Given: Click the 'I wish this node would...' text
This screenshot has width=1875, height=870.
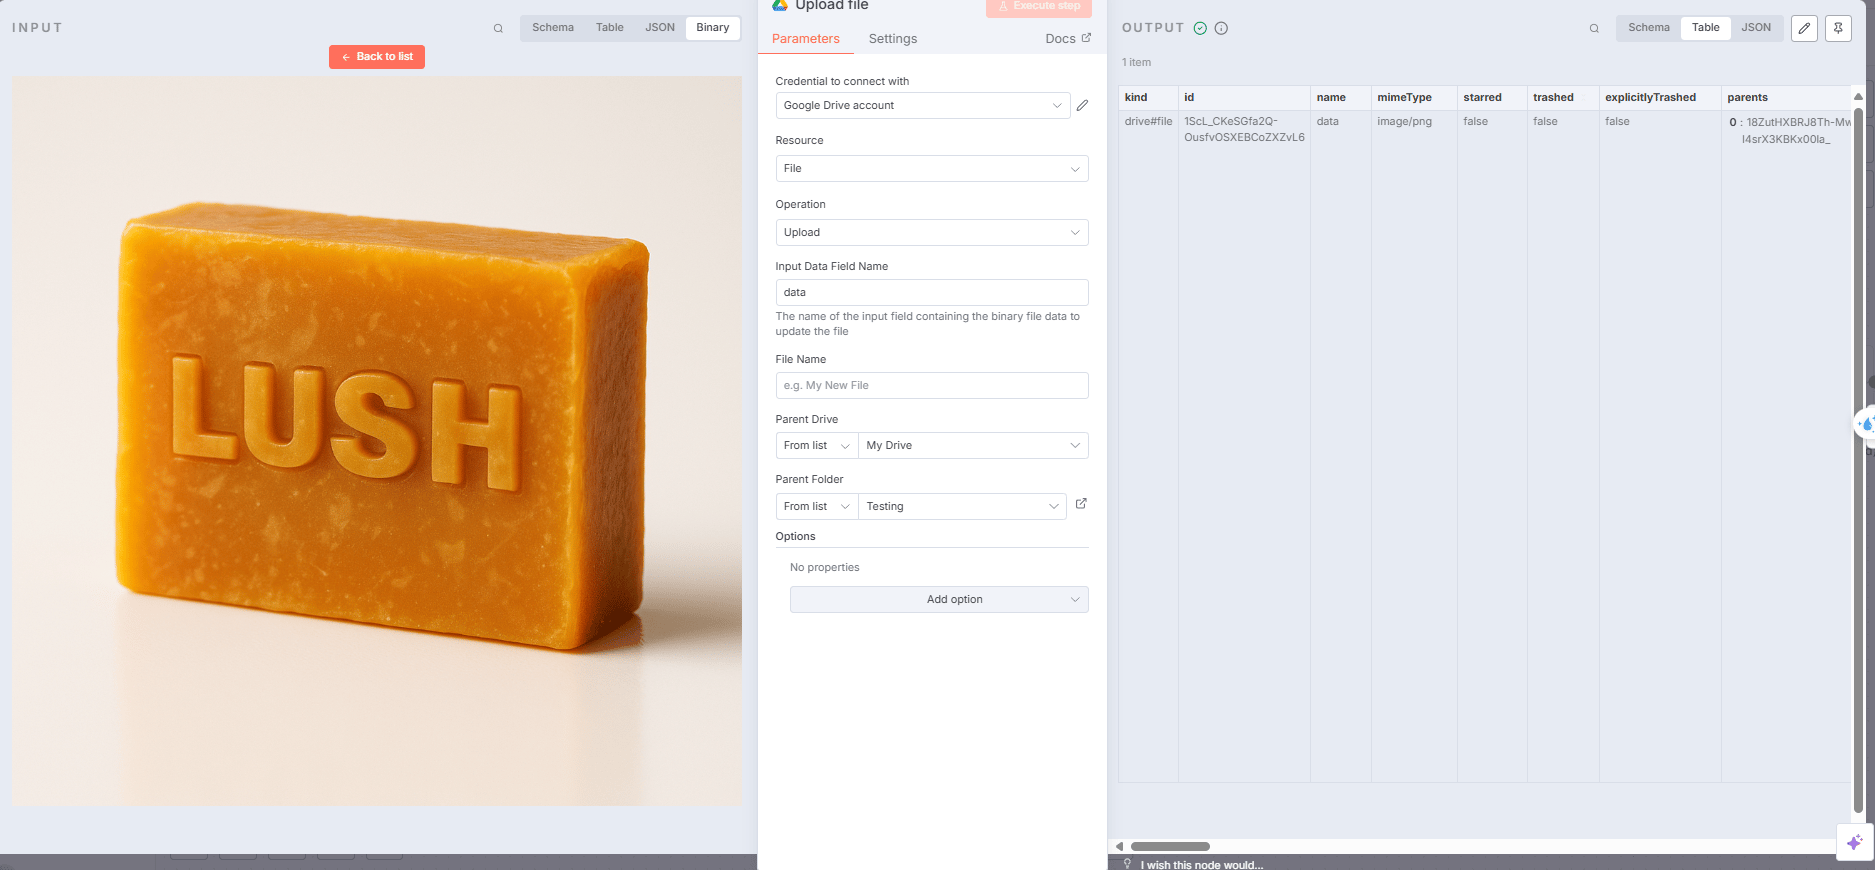Looking at the screenshot, I should 1204,865.
